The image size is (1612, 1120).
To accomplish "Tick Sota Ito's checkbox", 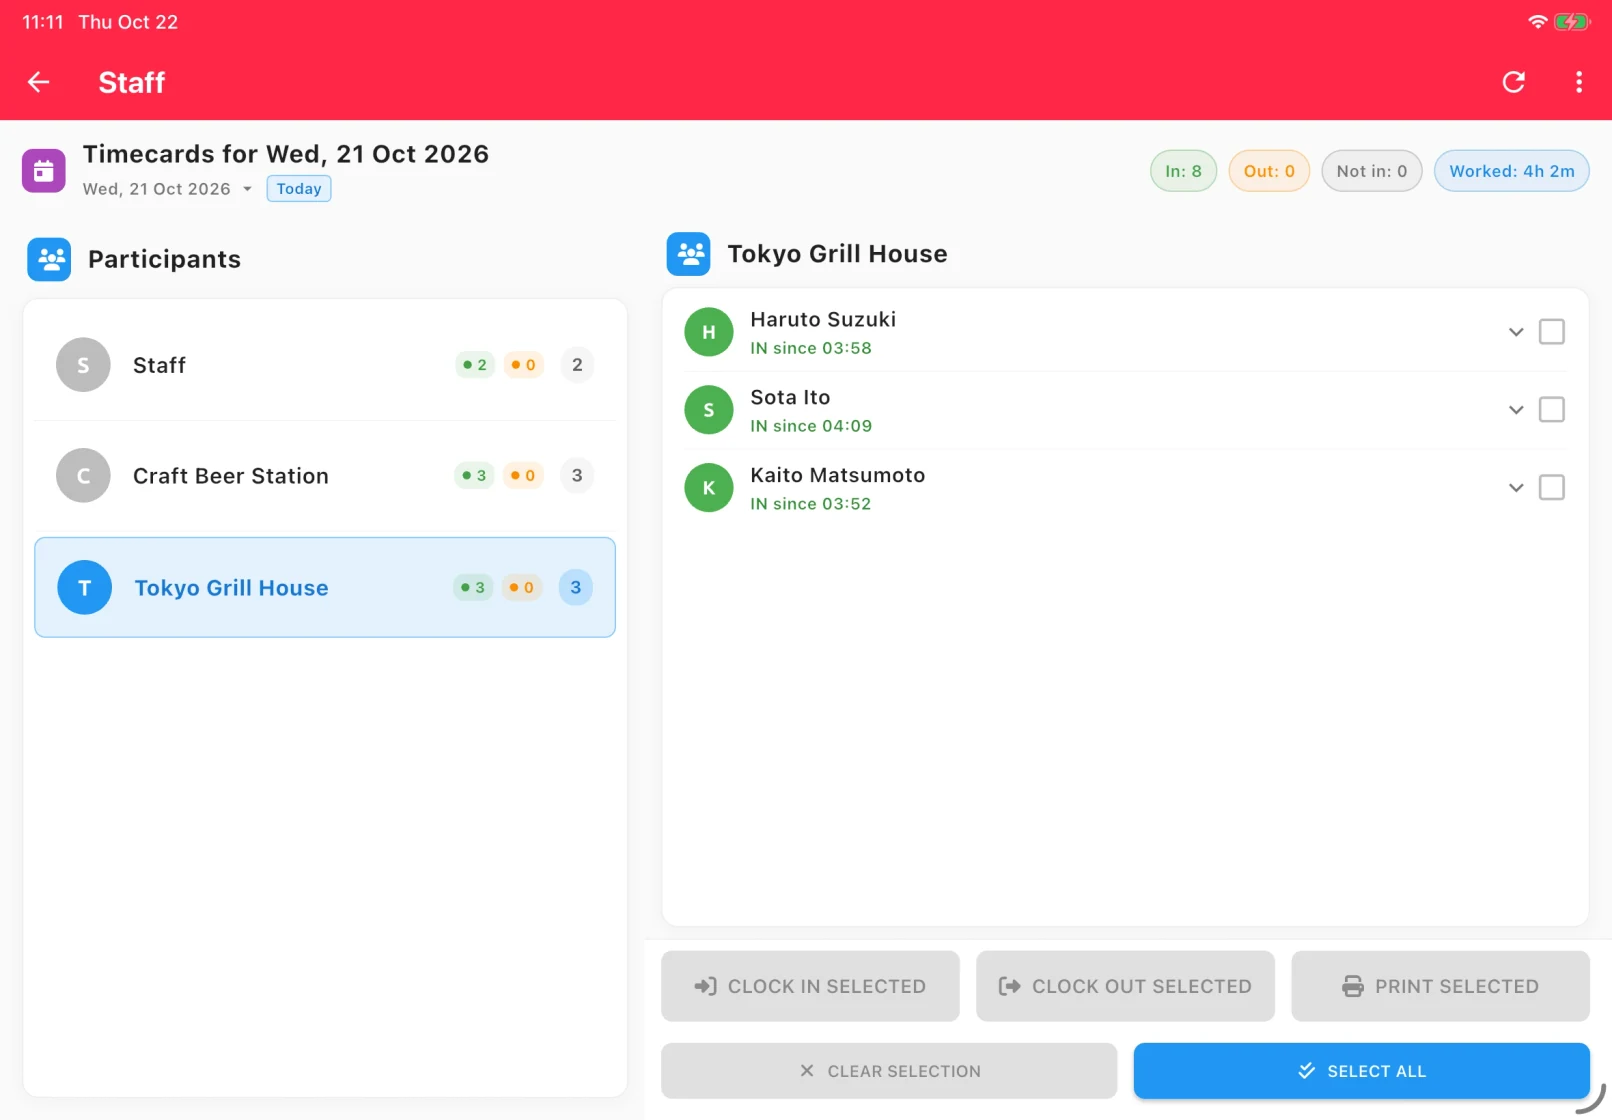I will (x=1552, y=410).
